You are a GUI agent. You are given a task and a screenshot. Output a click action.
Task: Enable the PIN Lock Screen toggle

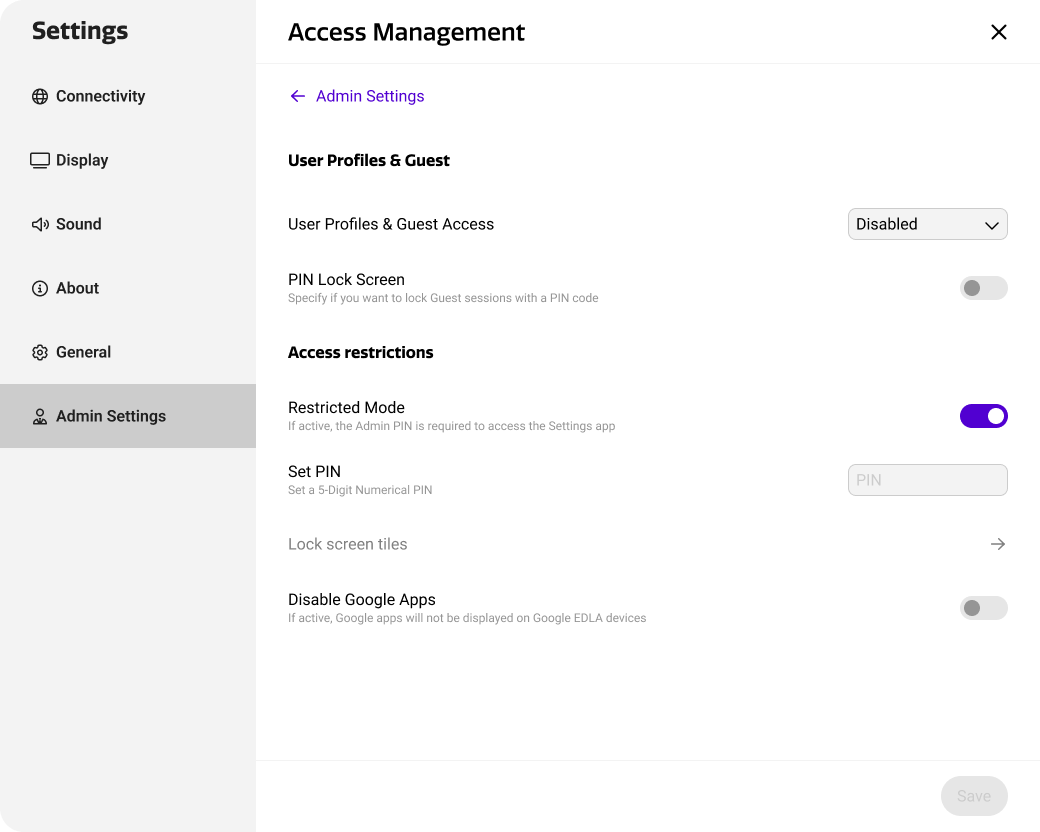pyautogui.click(x=983, y=288)
